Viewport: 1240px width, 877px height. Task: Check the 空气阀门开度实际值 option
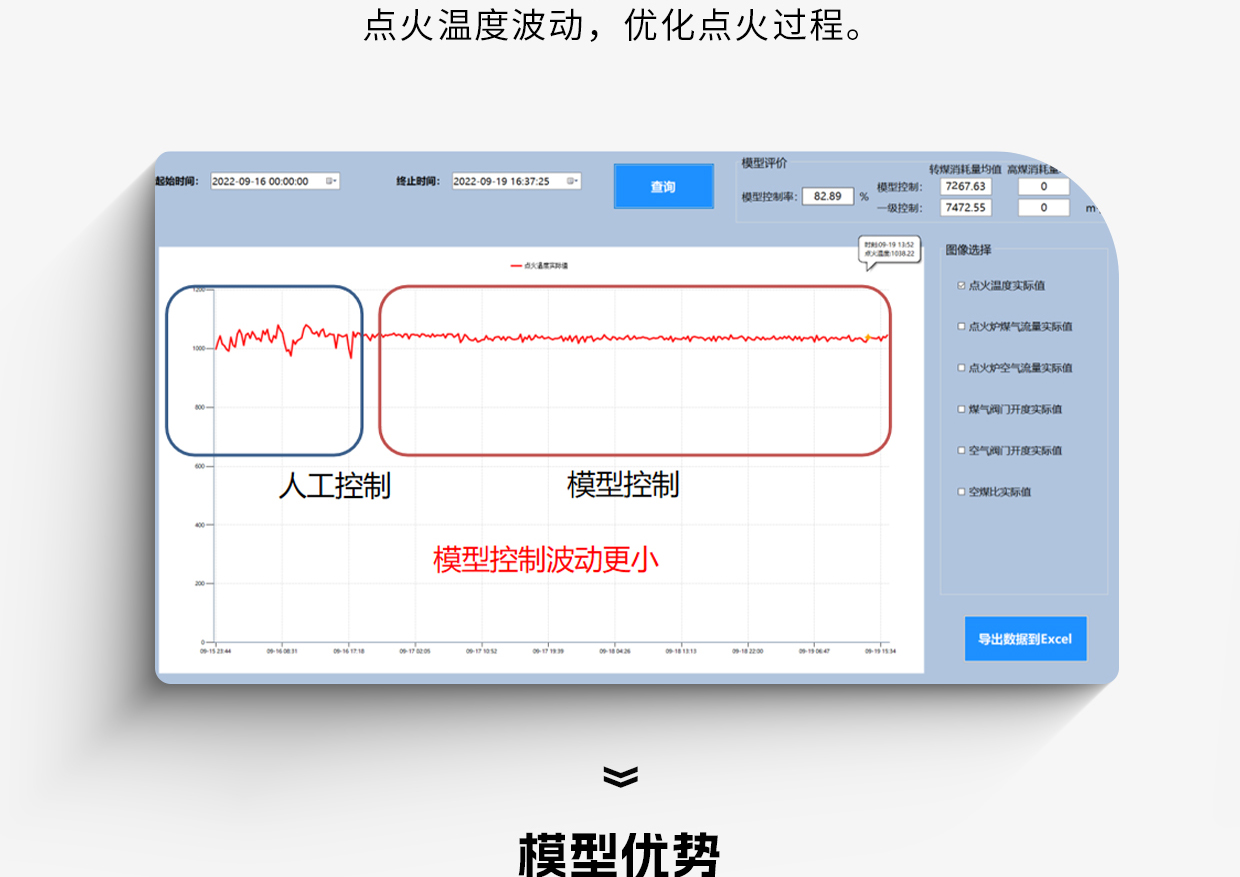[961, 451]
